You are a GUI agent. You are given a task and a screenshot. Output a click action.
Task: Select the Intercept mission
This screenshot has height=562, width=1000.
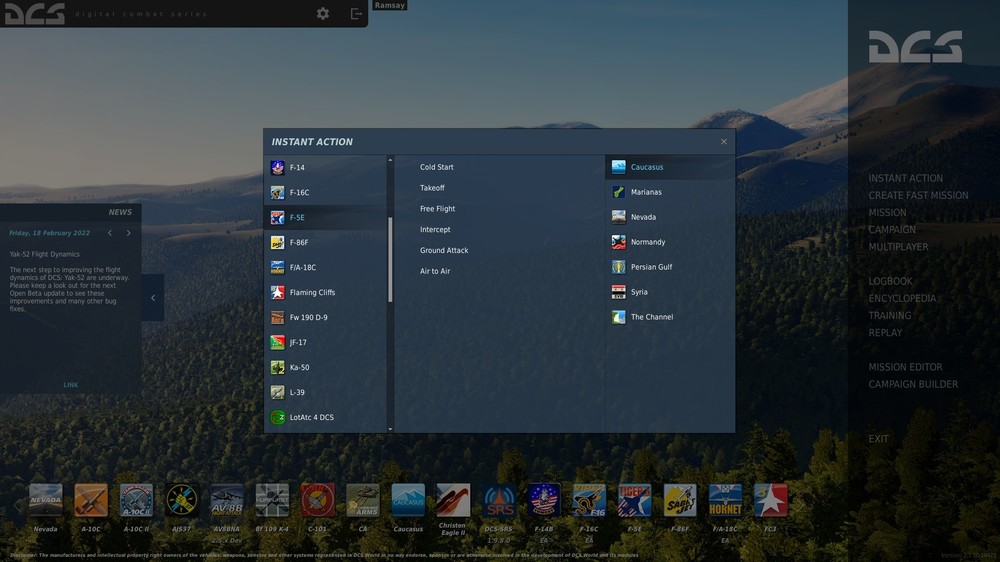click(435, 230)
